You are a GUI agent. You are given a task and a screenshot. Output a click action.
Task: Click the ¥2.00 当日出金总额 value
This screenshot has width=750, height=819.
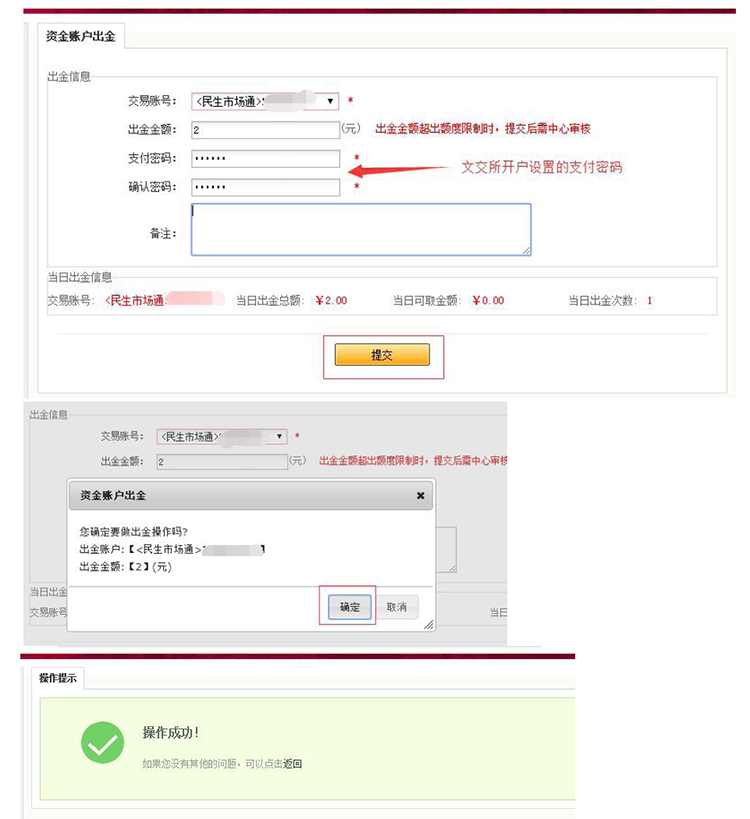331,301
